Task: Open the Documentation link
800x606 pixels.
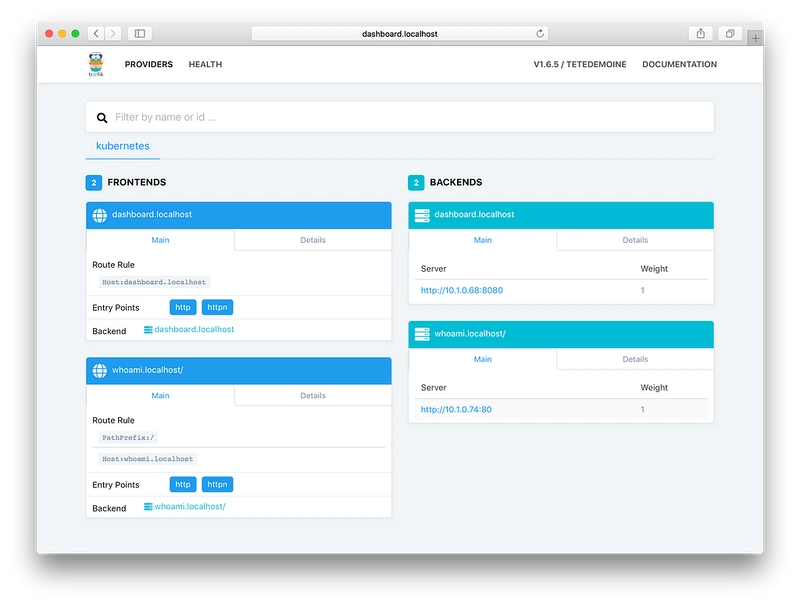Action: pyautogui.click(x=680, y=64)
